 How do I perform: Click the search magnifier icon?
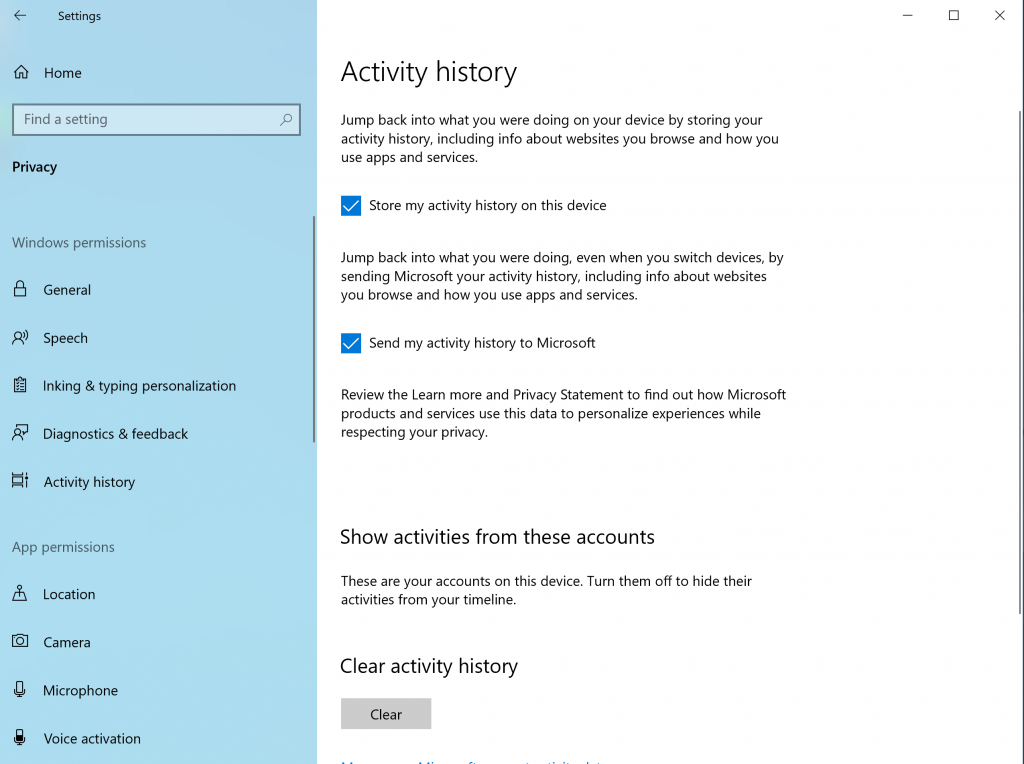point(286,119)
